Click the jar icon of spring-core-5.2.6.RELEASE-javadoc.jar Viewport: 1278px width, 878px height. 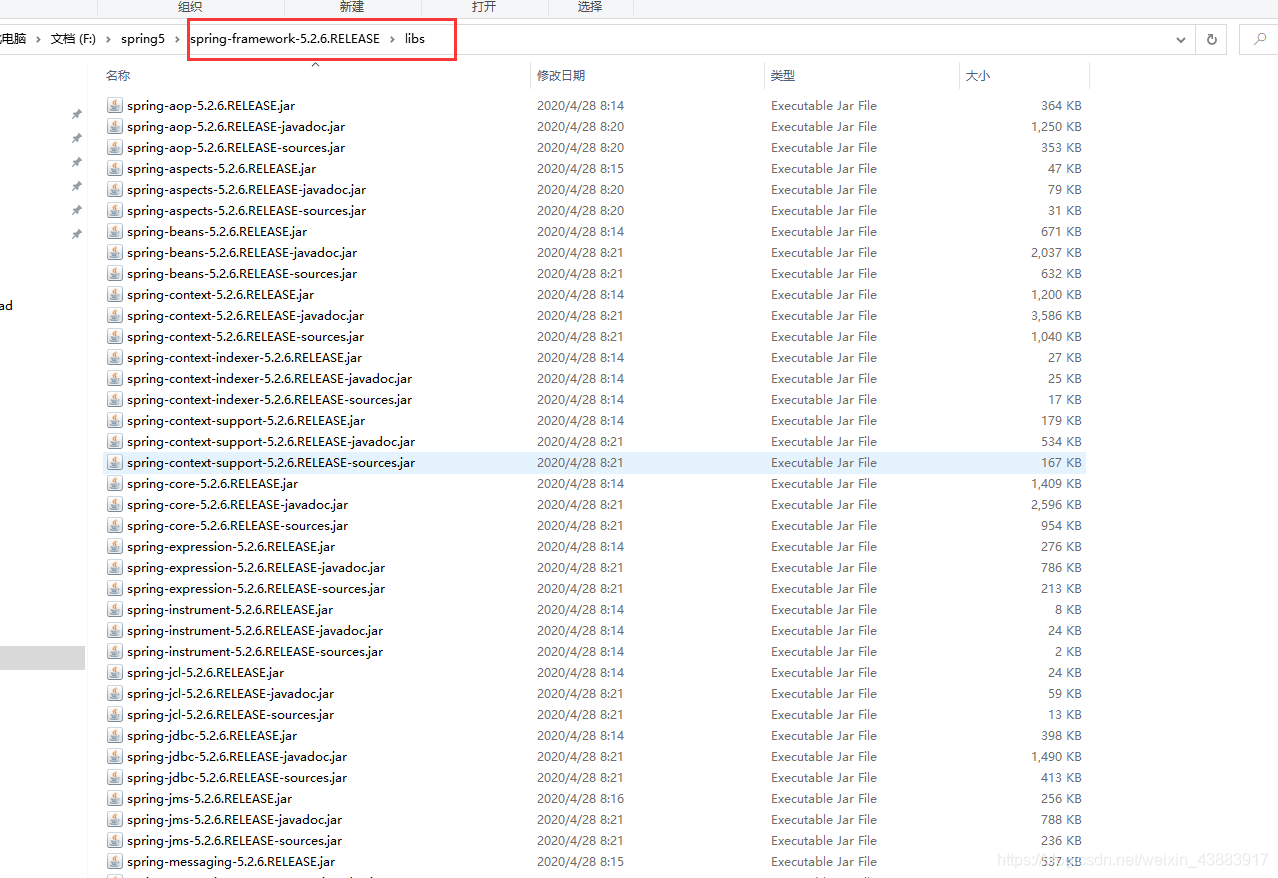pos(114,504)
